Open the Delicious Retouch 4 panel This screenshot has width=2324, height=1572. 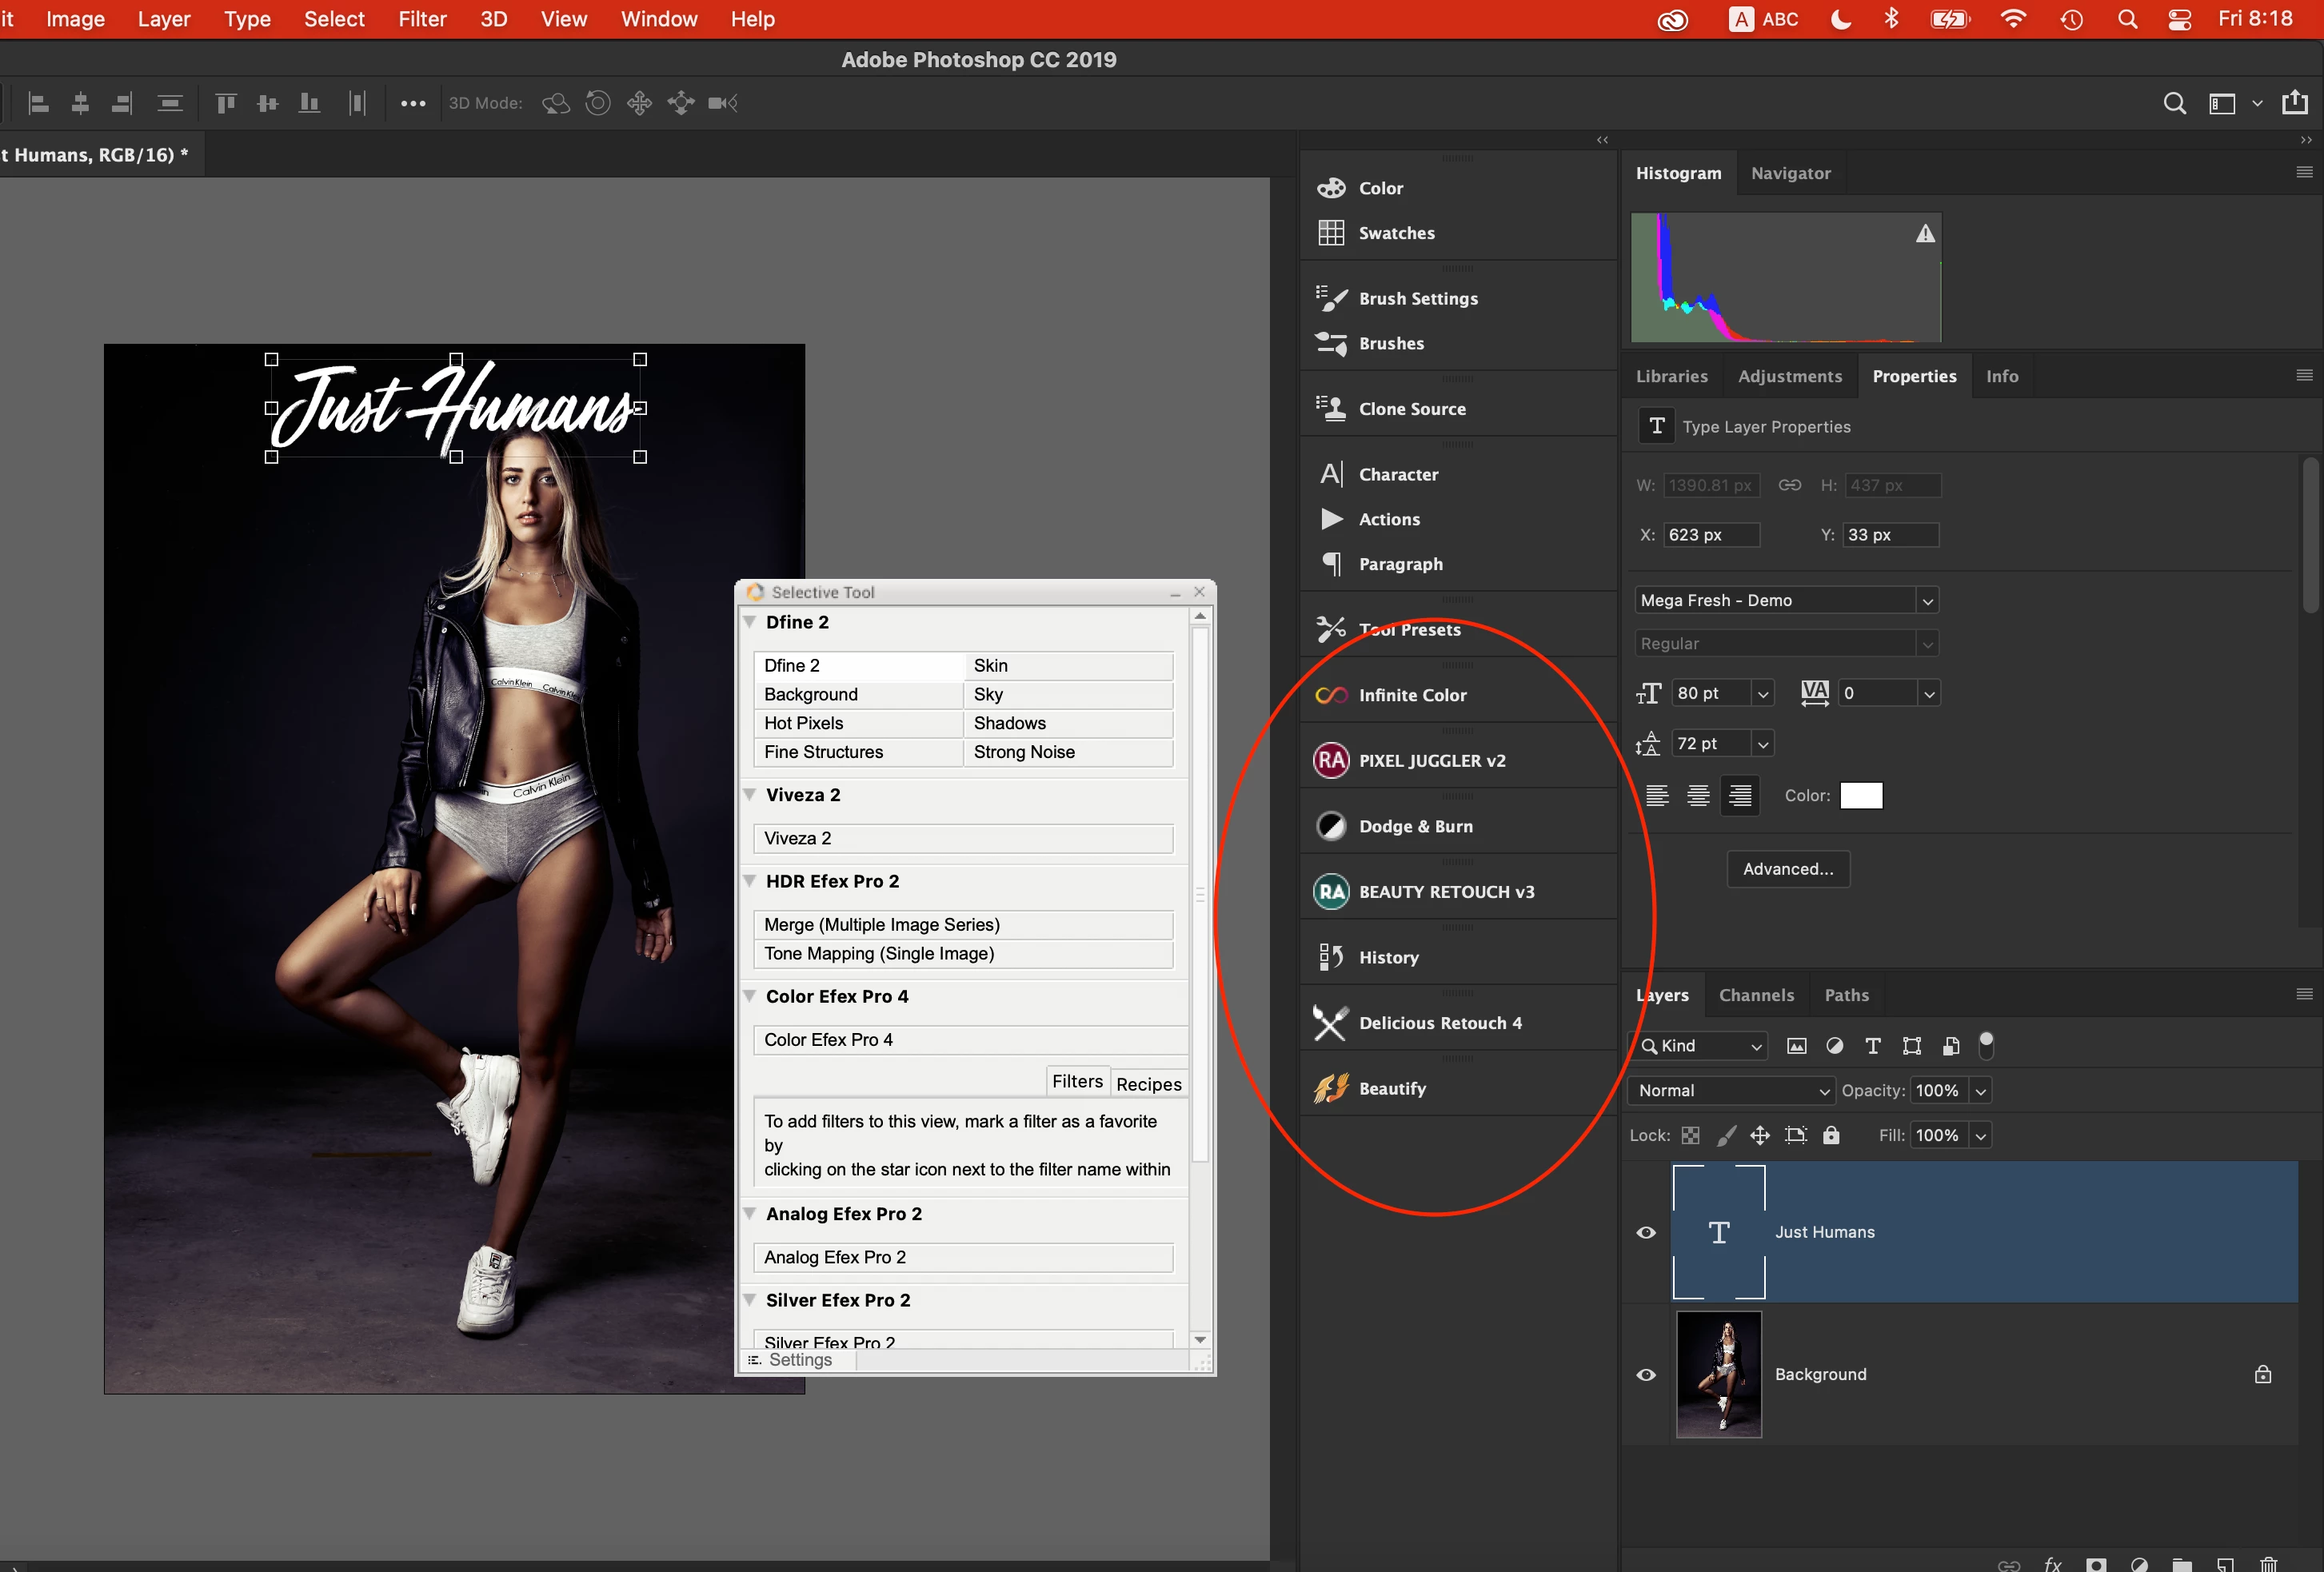point(1439,1023)
